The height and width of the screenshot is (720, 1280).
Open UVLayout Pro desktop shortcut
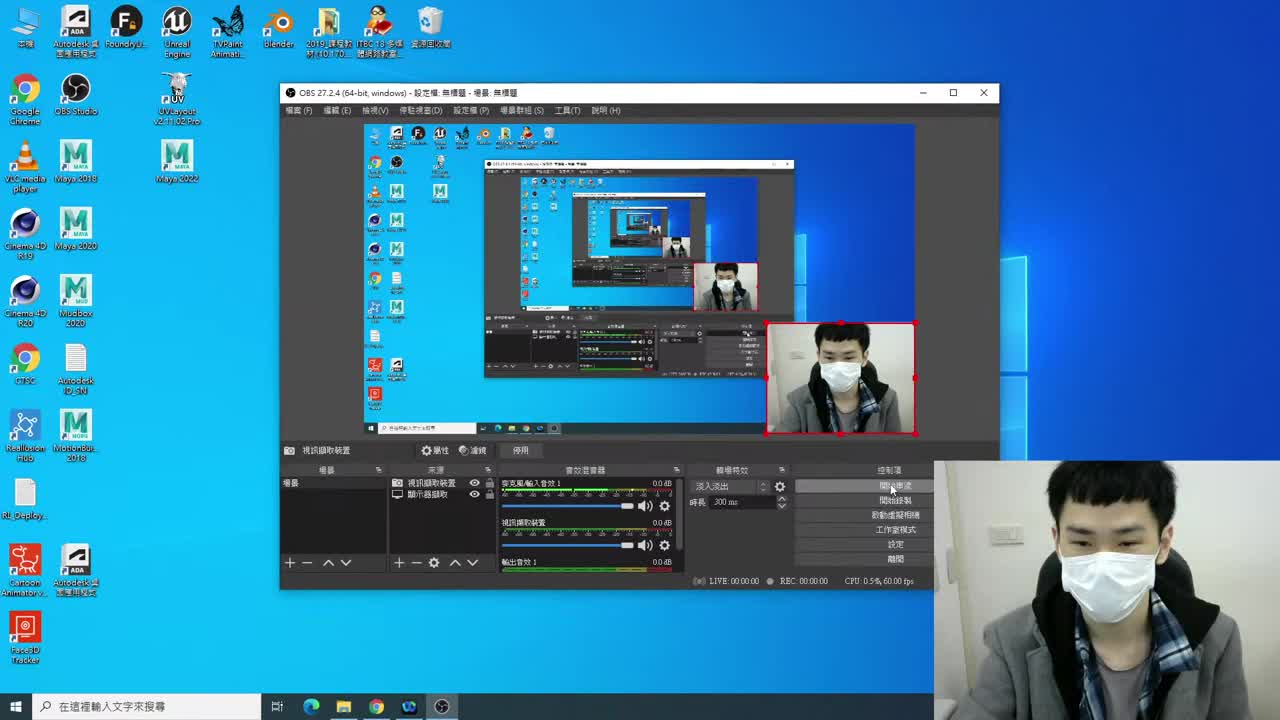click(x=177, y=99)
